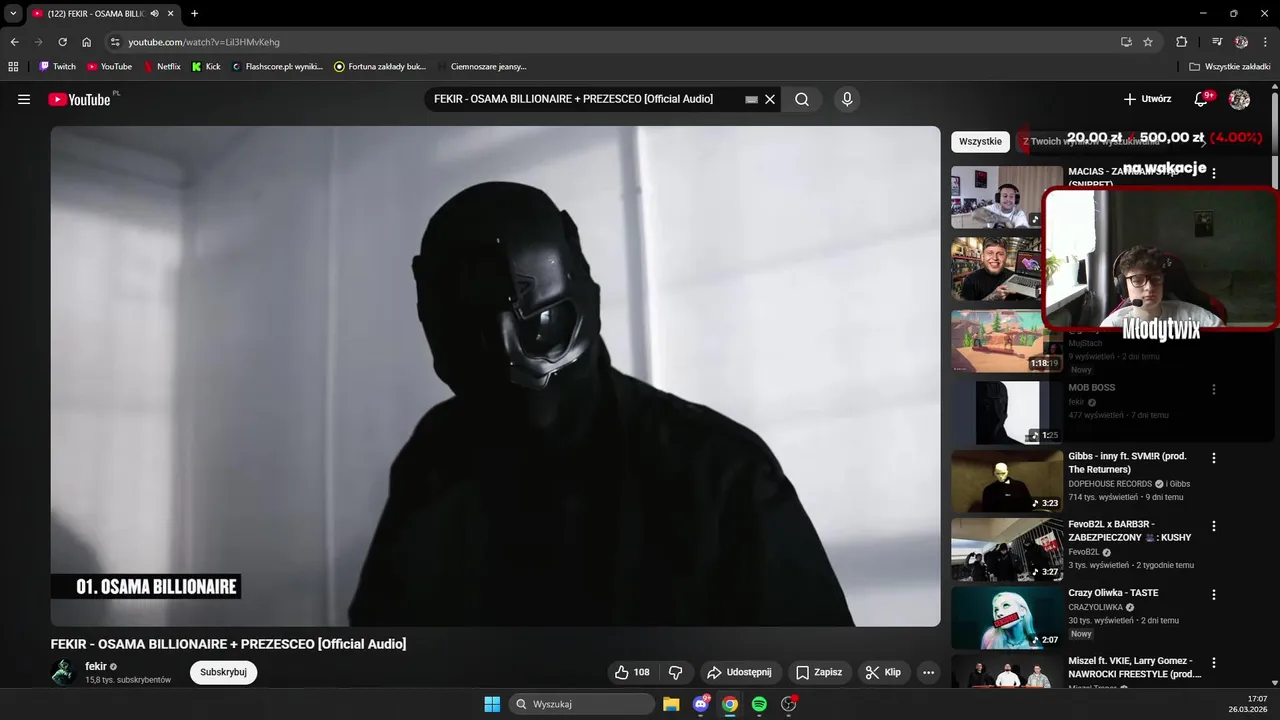Open the fekir channel avatar
The image size is (1280, 720).
pyautogui.click(x=64, y=672)
